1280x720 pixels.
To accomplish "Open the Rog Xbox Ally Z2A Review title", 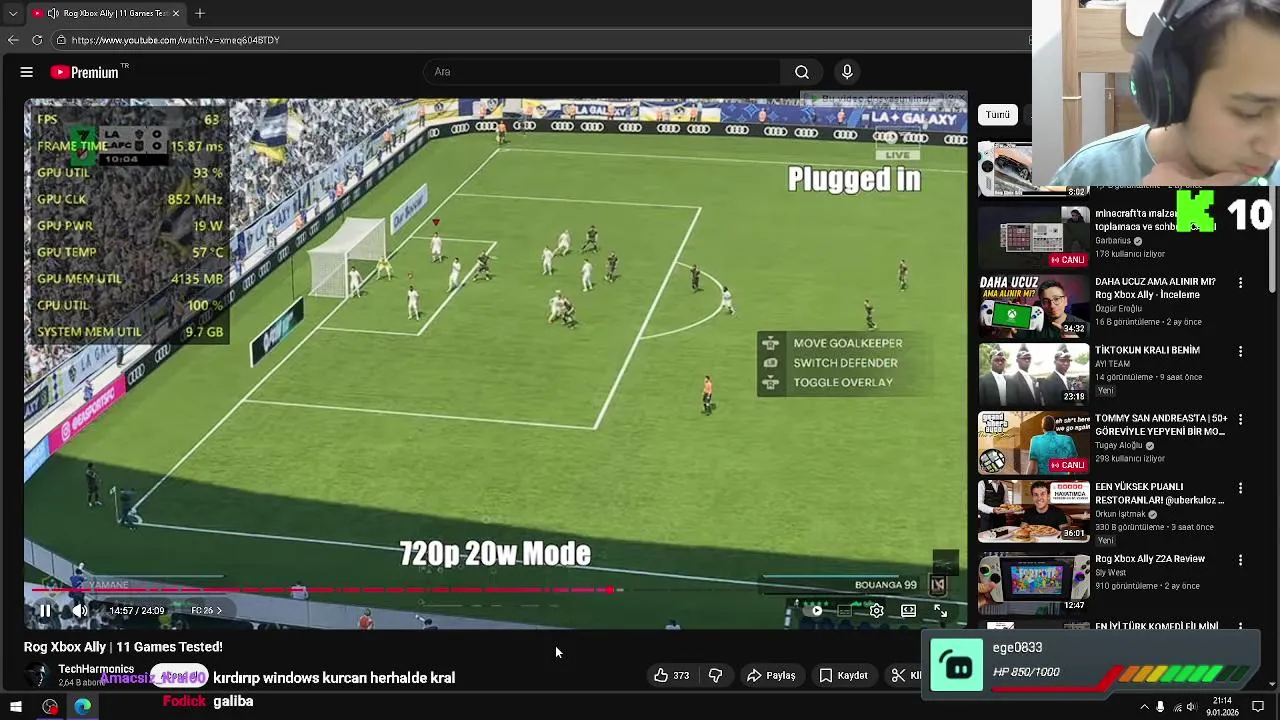I will point(1150,559).
